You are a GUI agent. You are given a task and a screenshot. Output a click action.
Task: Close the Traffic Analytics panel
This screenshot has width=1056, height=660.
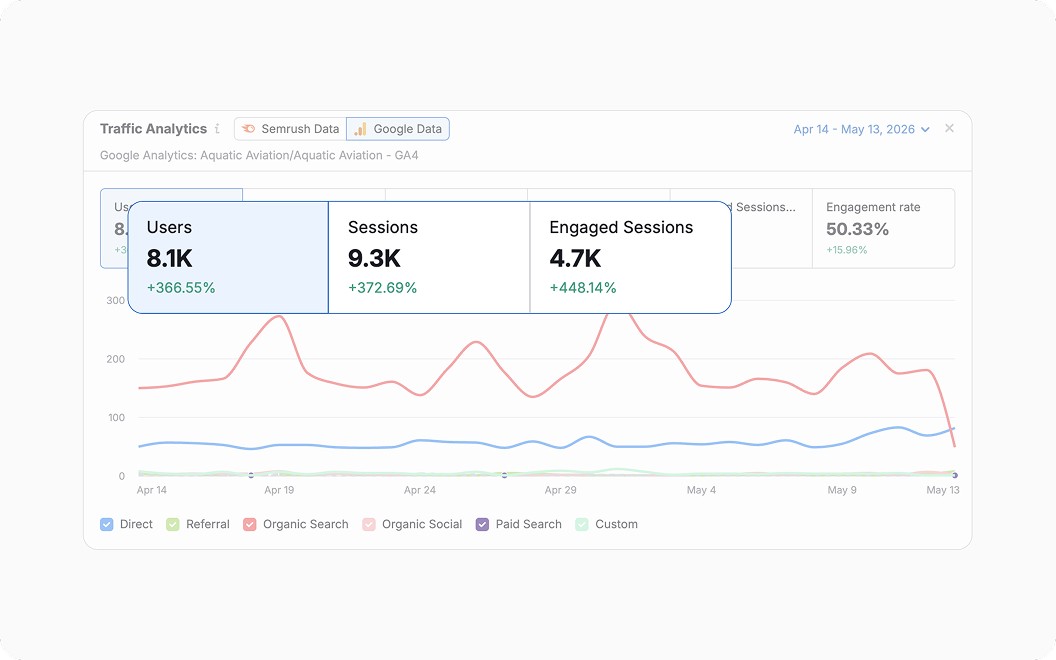[x=949, y=128]
